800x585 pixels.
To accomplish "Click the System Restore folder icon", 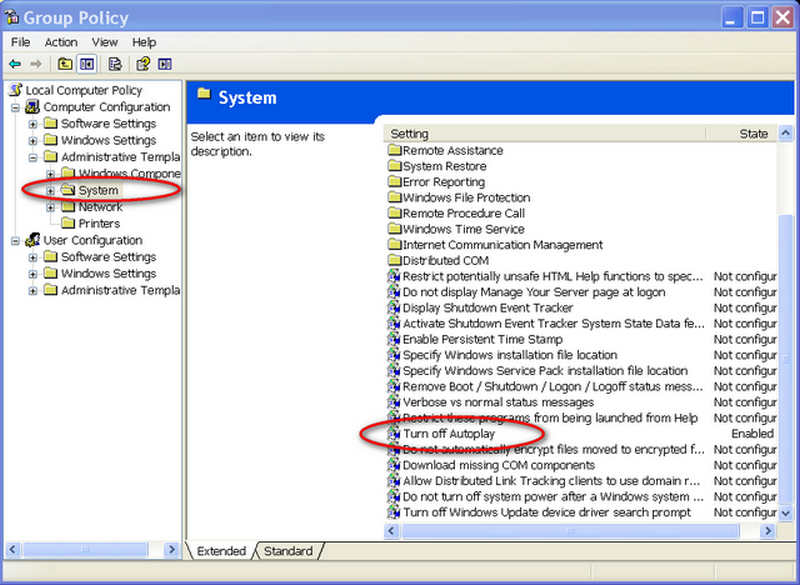I will coord(395,166).
